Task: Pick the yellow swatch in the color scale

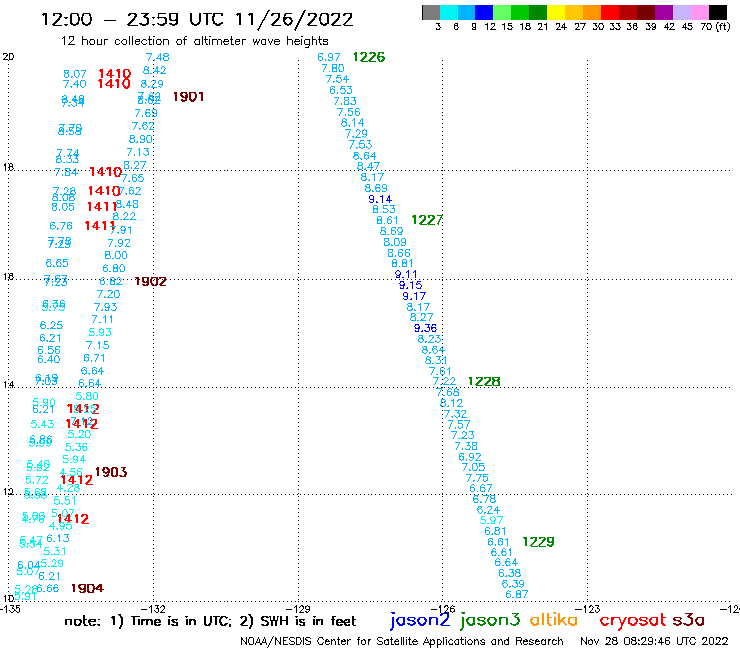Action: 556,12
